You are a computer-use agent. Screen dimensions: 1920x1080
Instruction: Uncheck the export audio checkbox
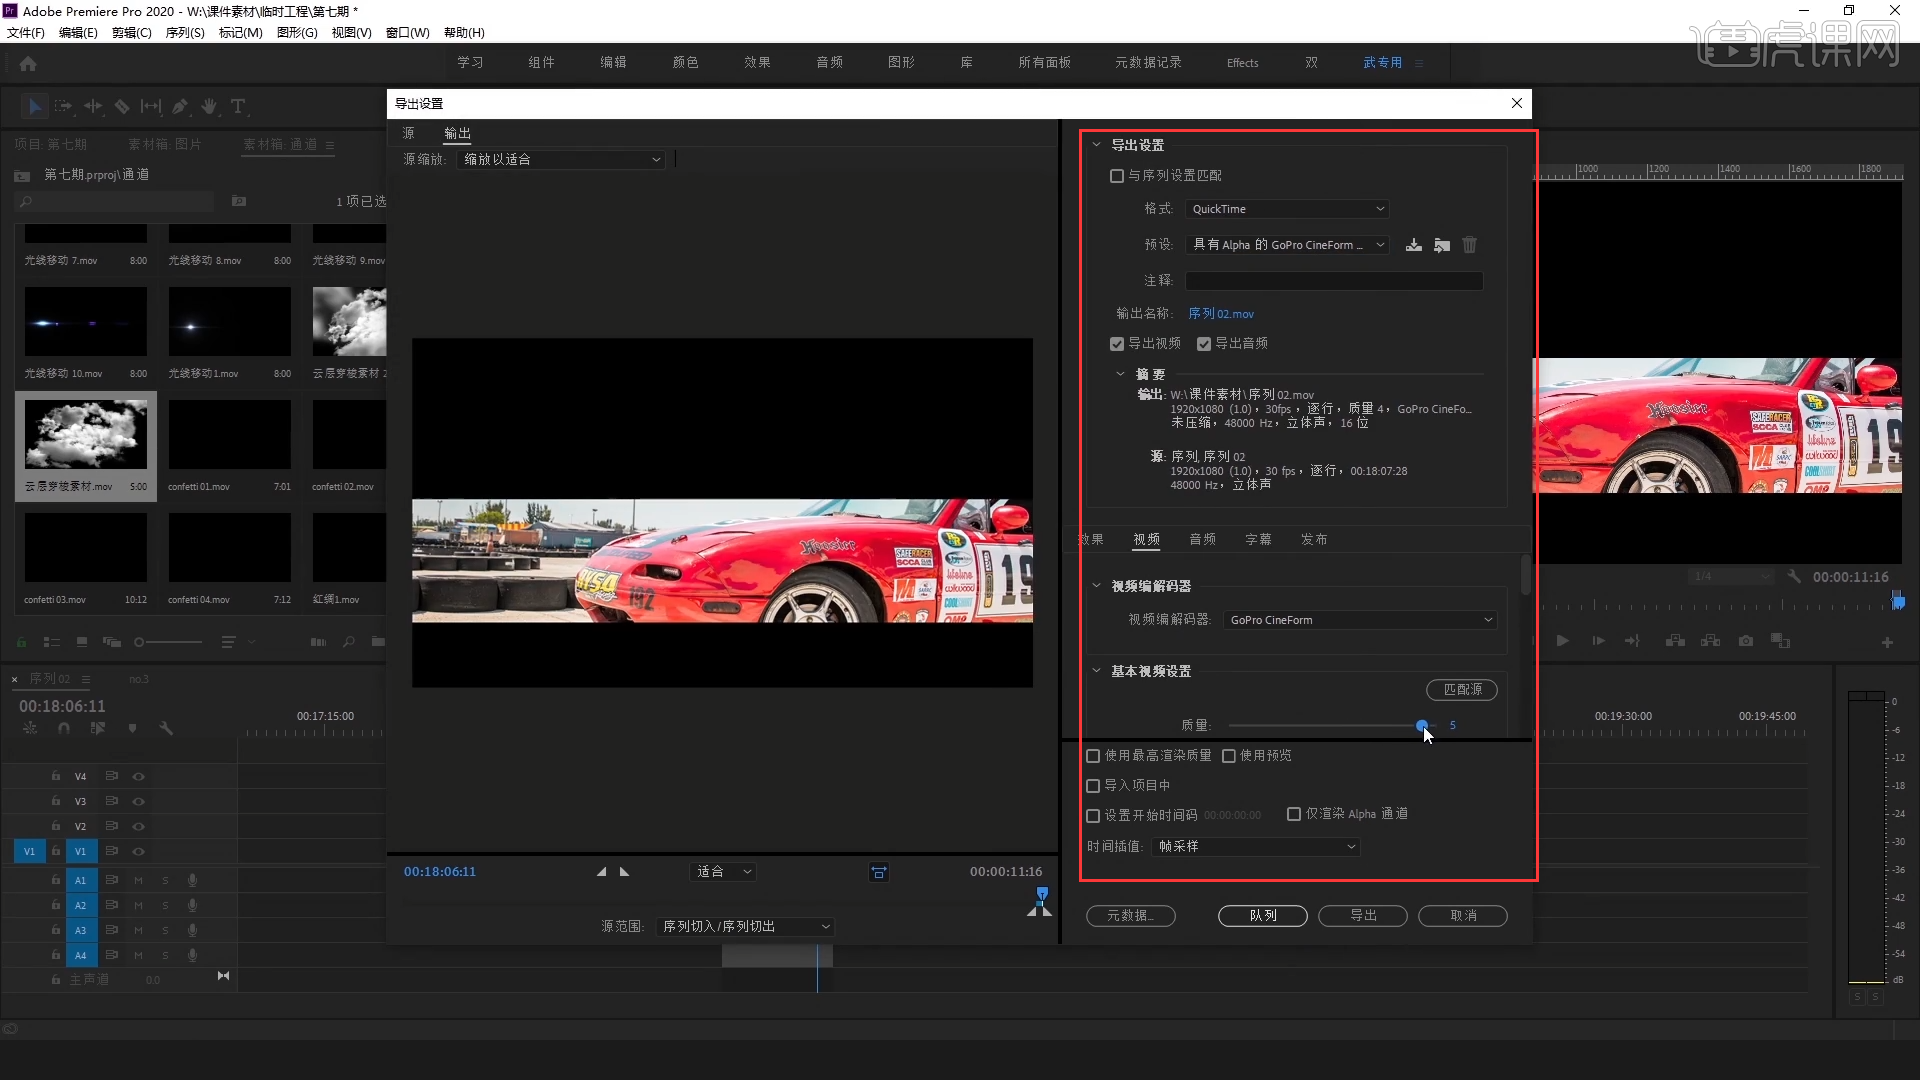(1204, 344)
